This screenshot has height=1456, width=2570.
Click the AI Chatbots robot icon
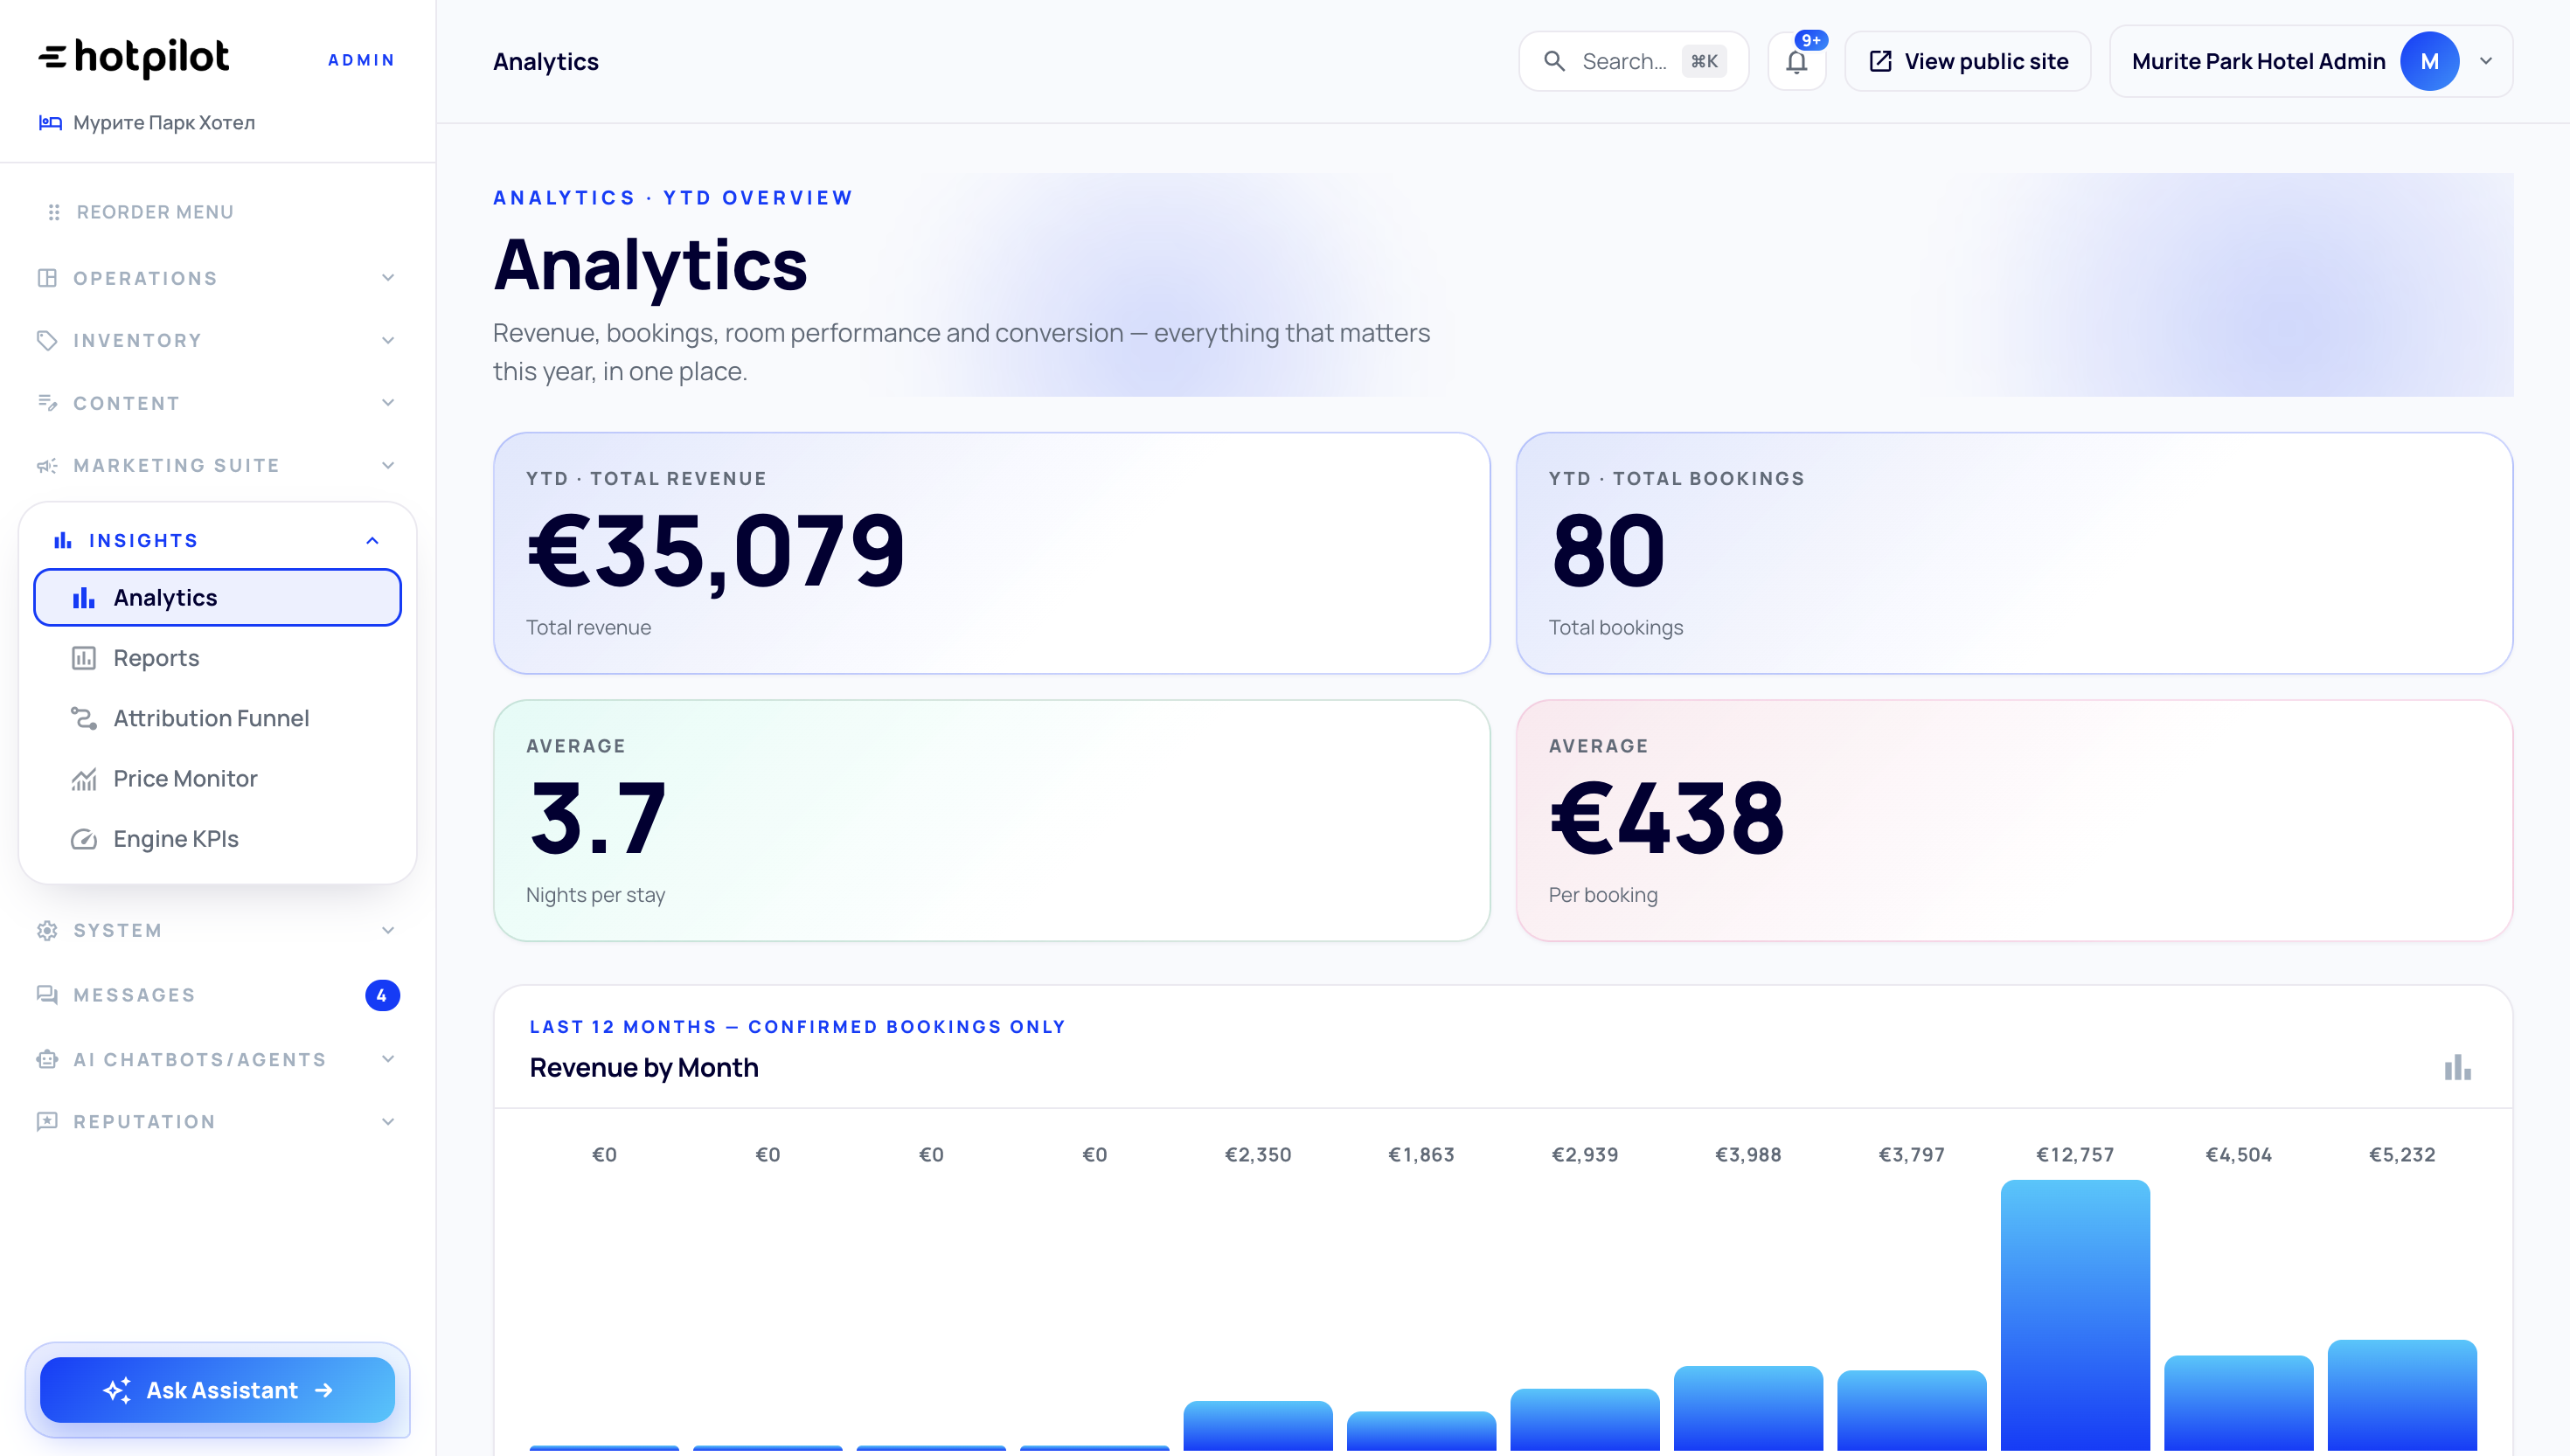[47, 1059]
